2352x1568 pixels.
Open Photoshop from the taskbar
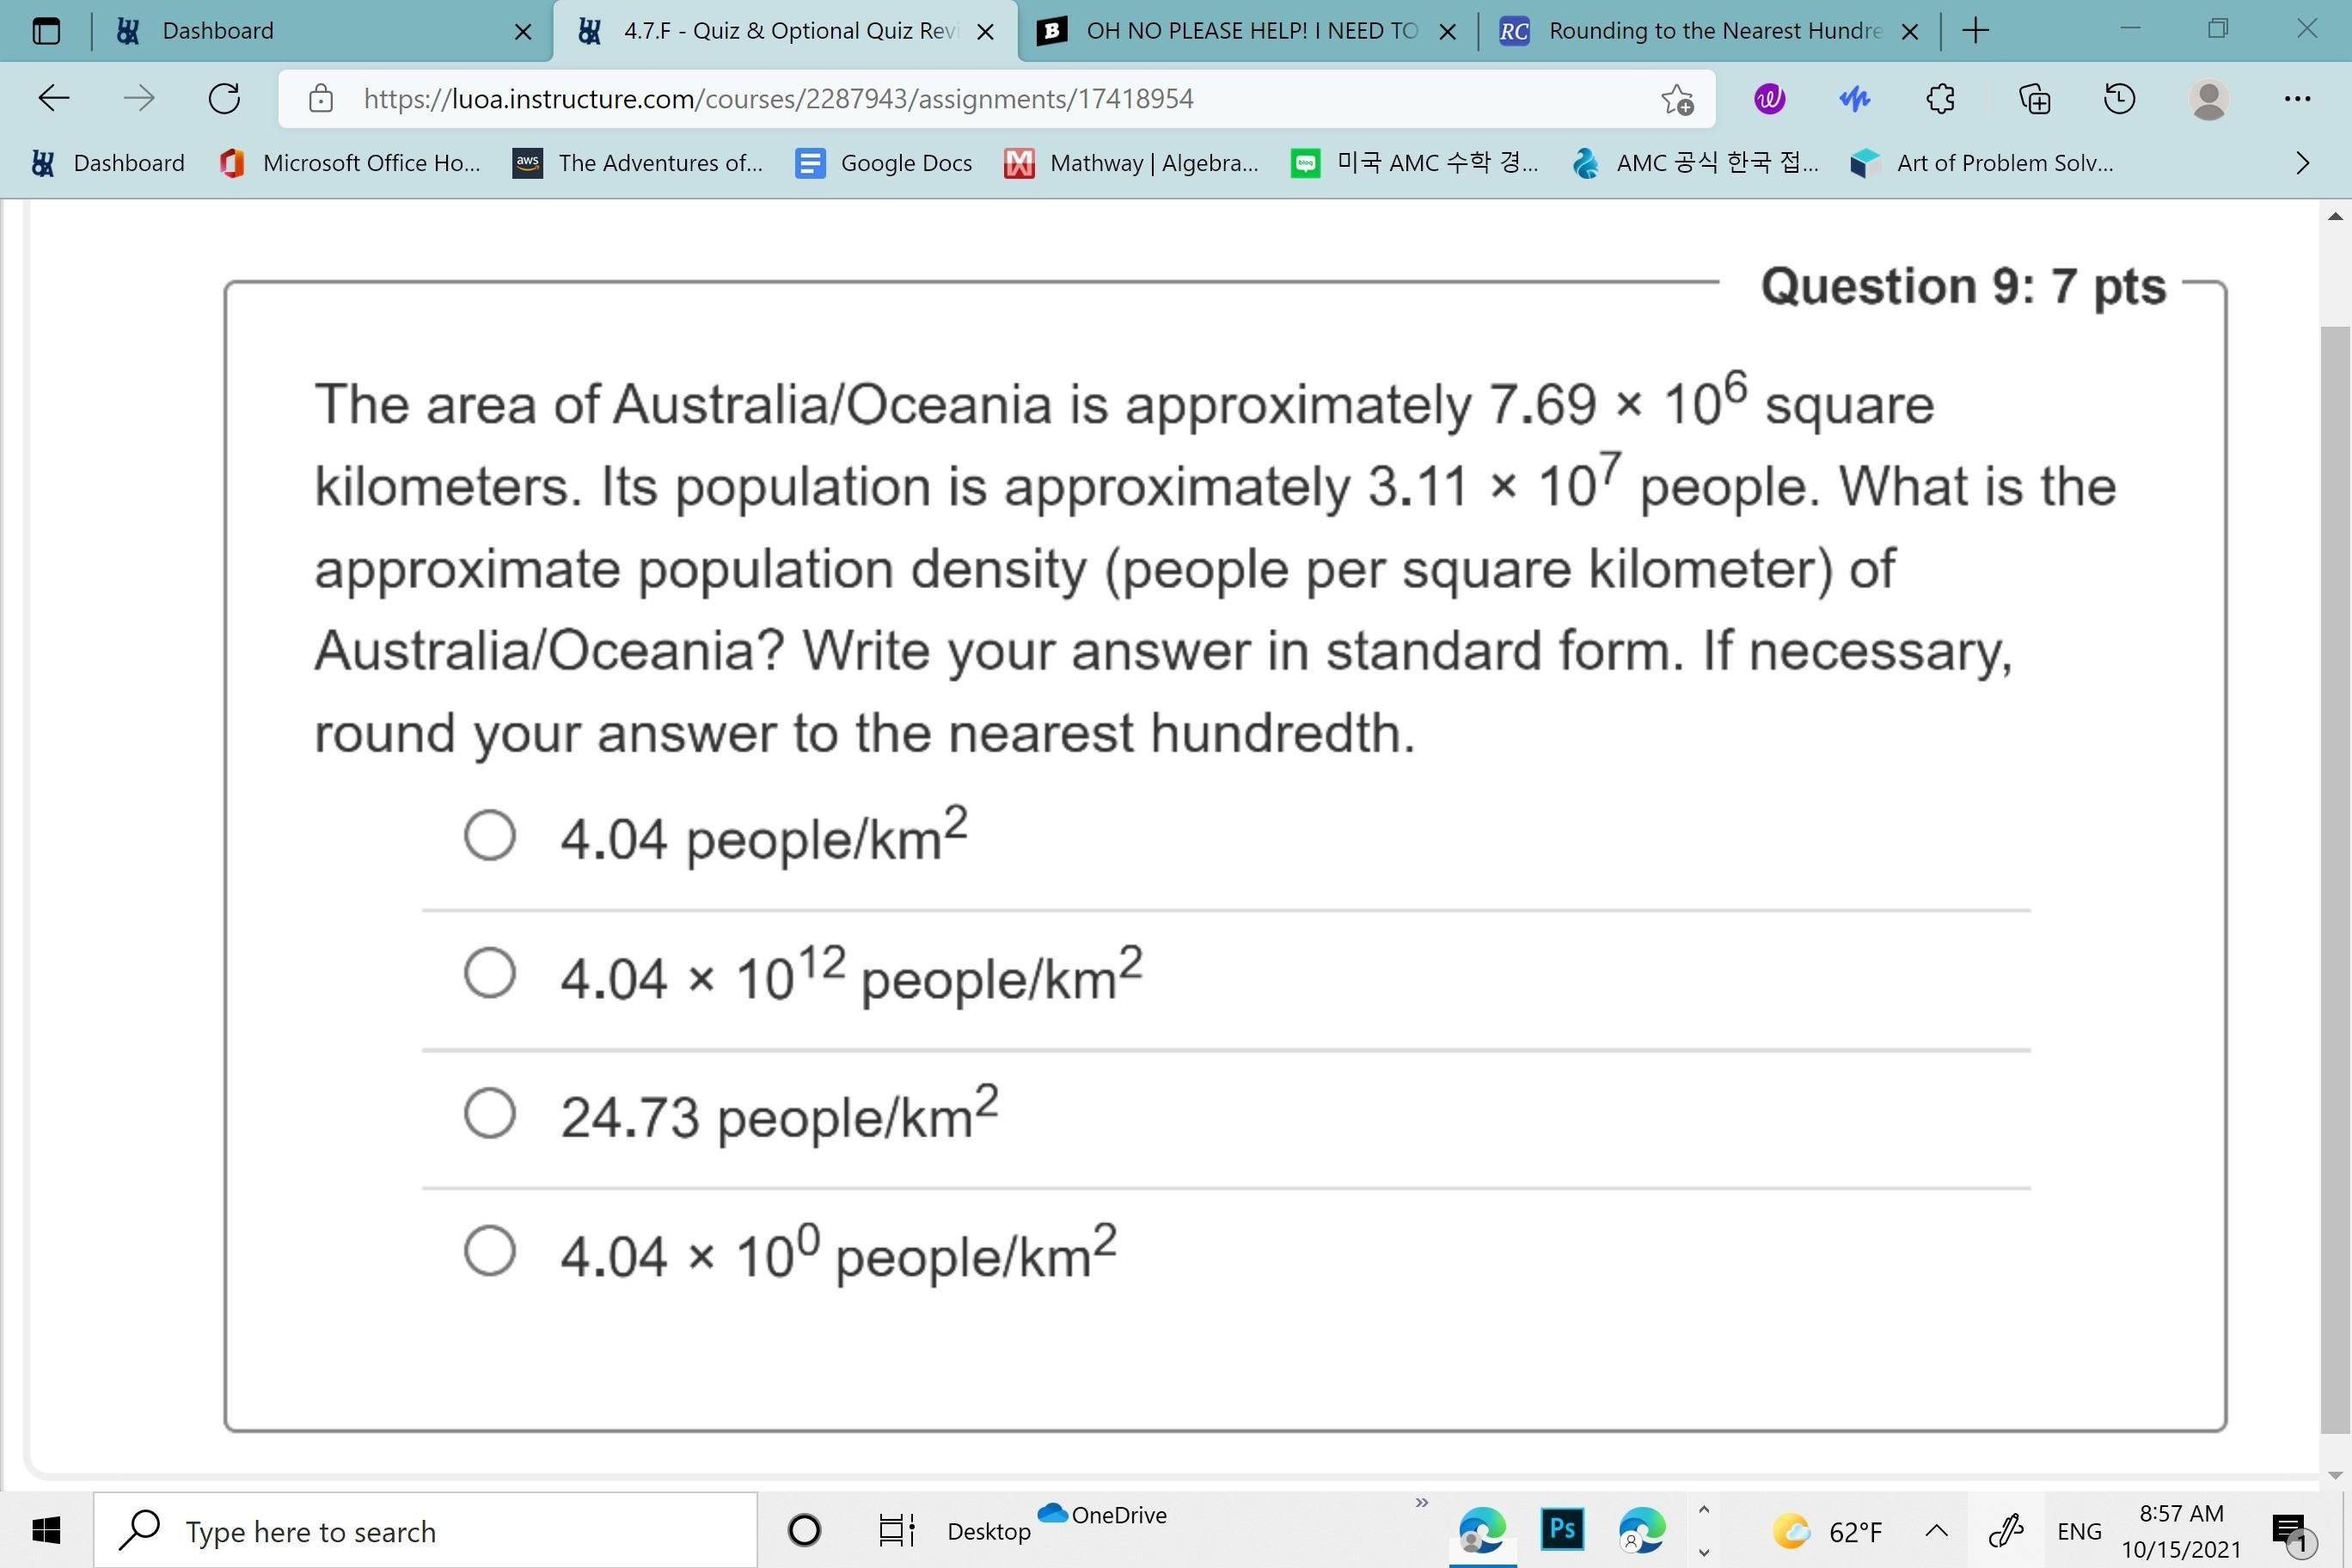pyautogui.click(x=1562, y=1529)
